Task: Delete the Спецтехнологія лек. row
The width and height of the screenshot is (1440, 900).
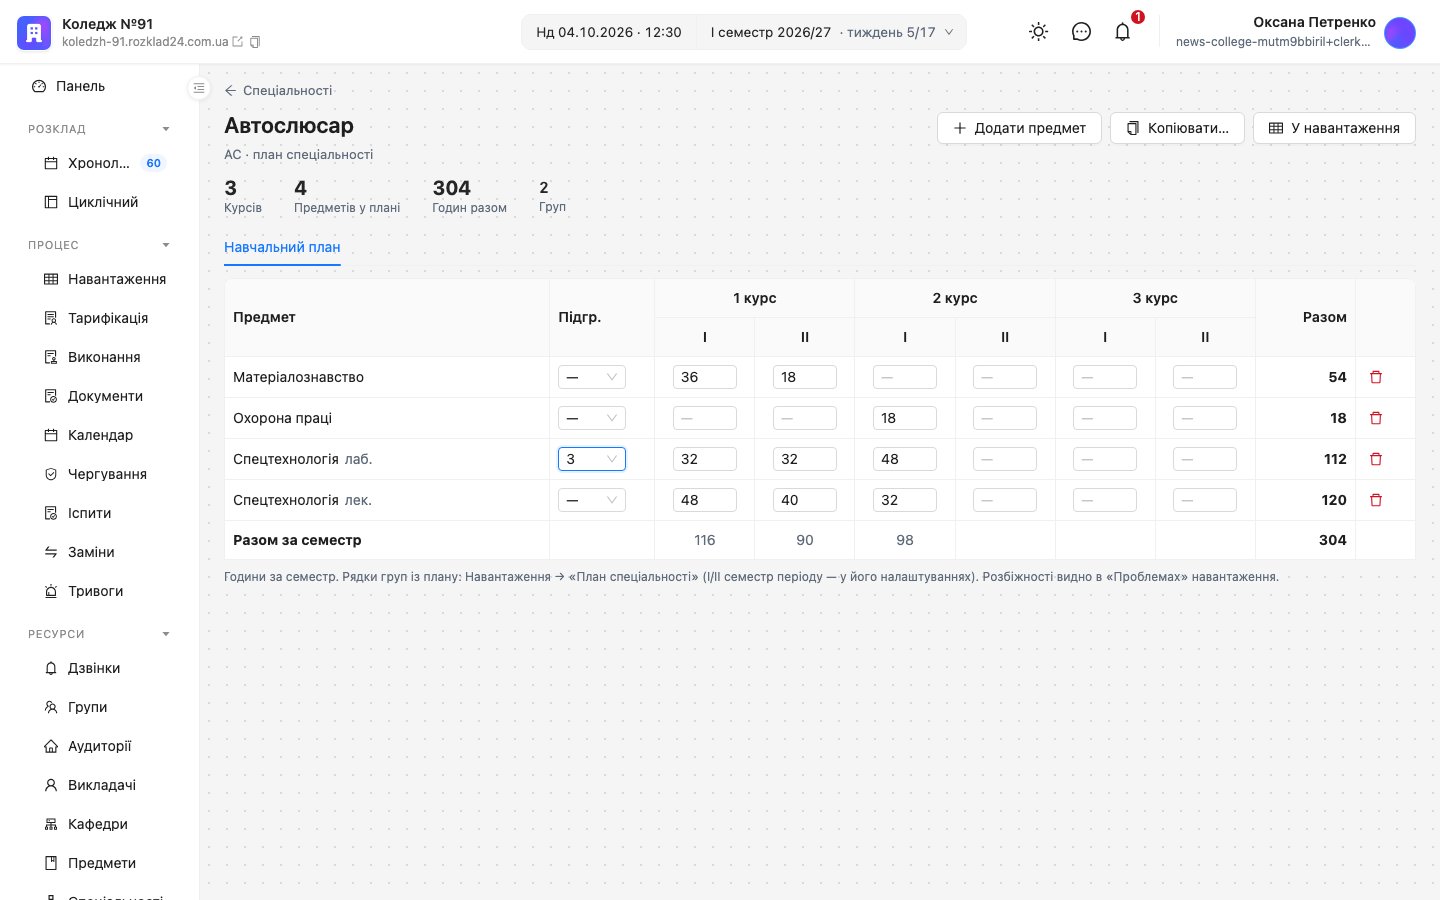Action: pyautogui.click(x=1376, y=500)
